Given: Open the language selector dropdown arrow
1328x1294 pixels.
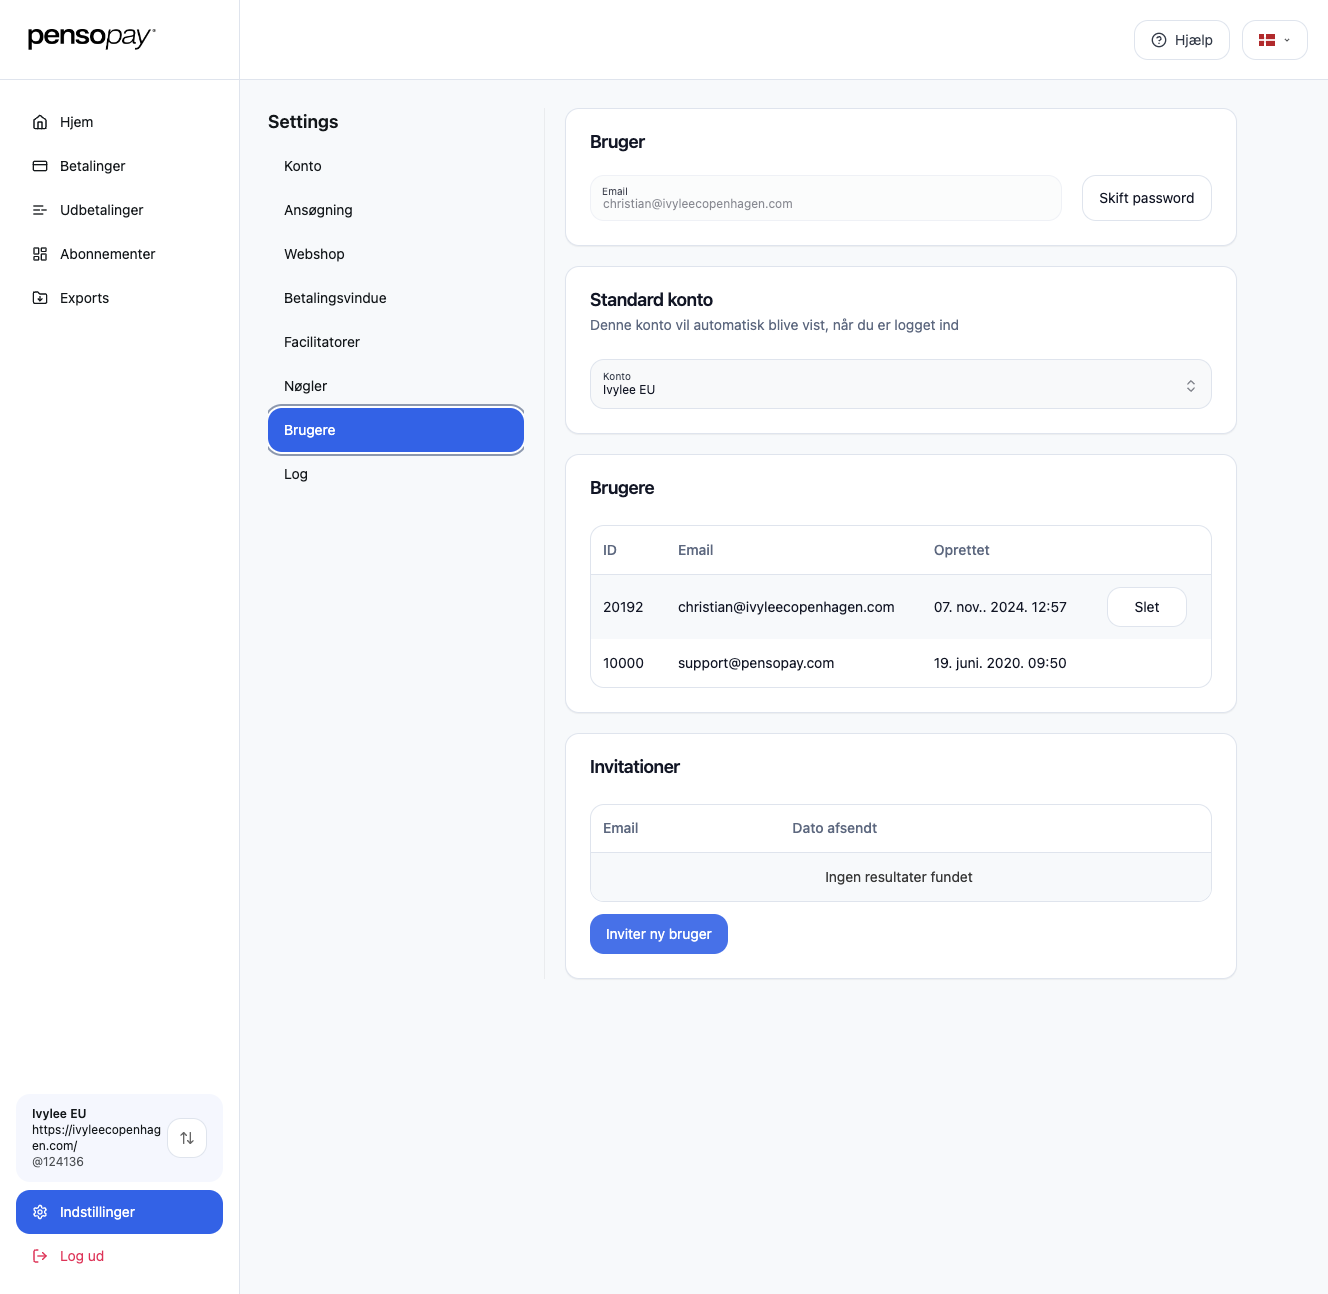Looking at the screenshot, I should (x=1287, y=40).
